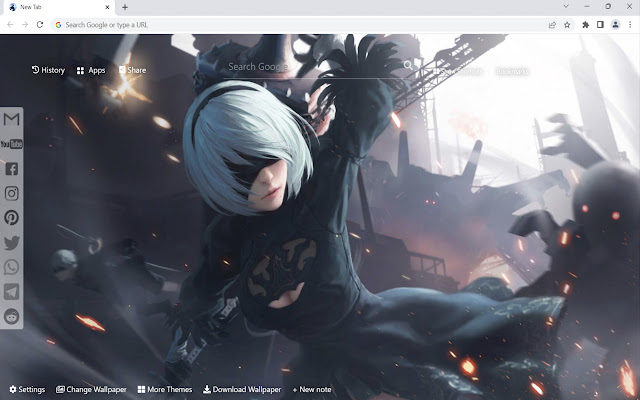This screenshot has width=640, height=400.
Task: Click Download Wallpaper button
Action: pos(242,389)
